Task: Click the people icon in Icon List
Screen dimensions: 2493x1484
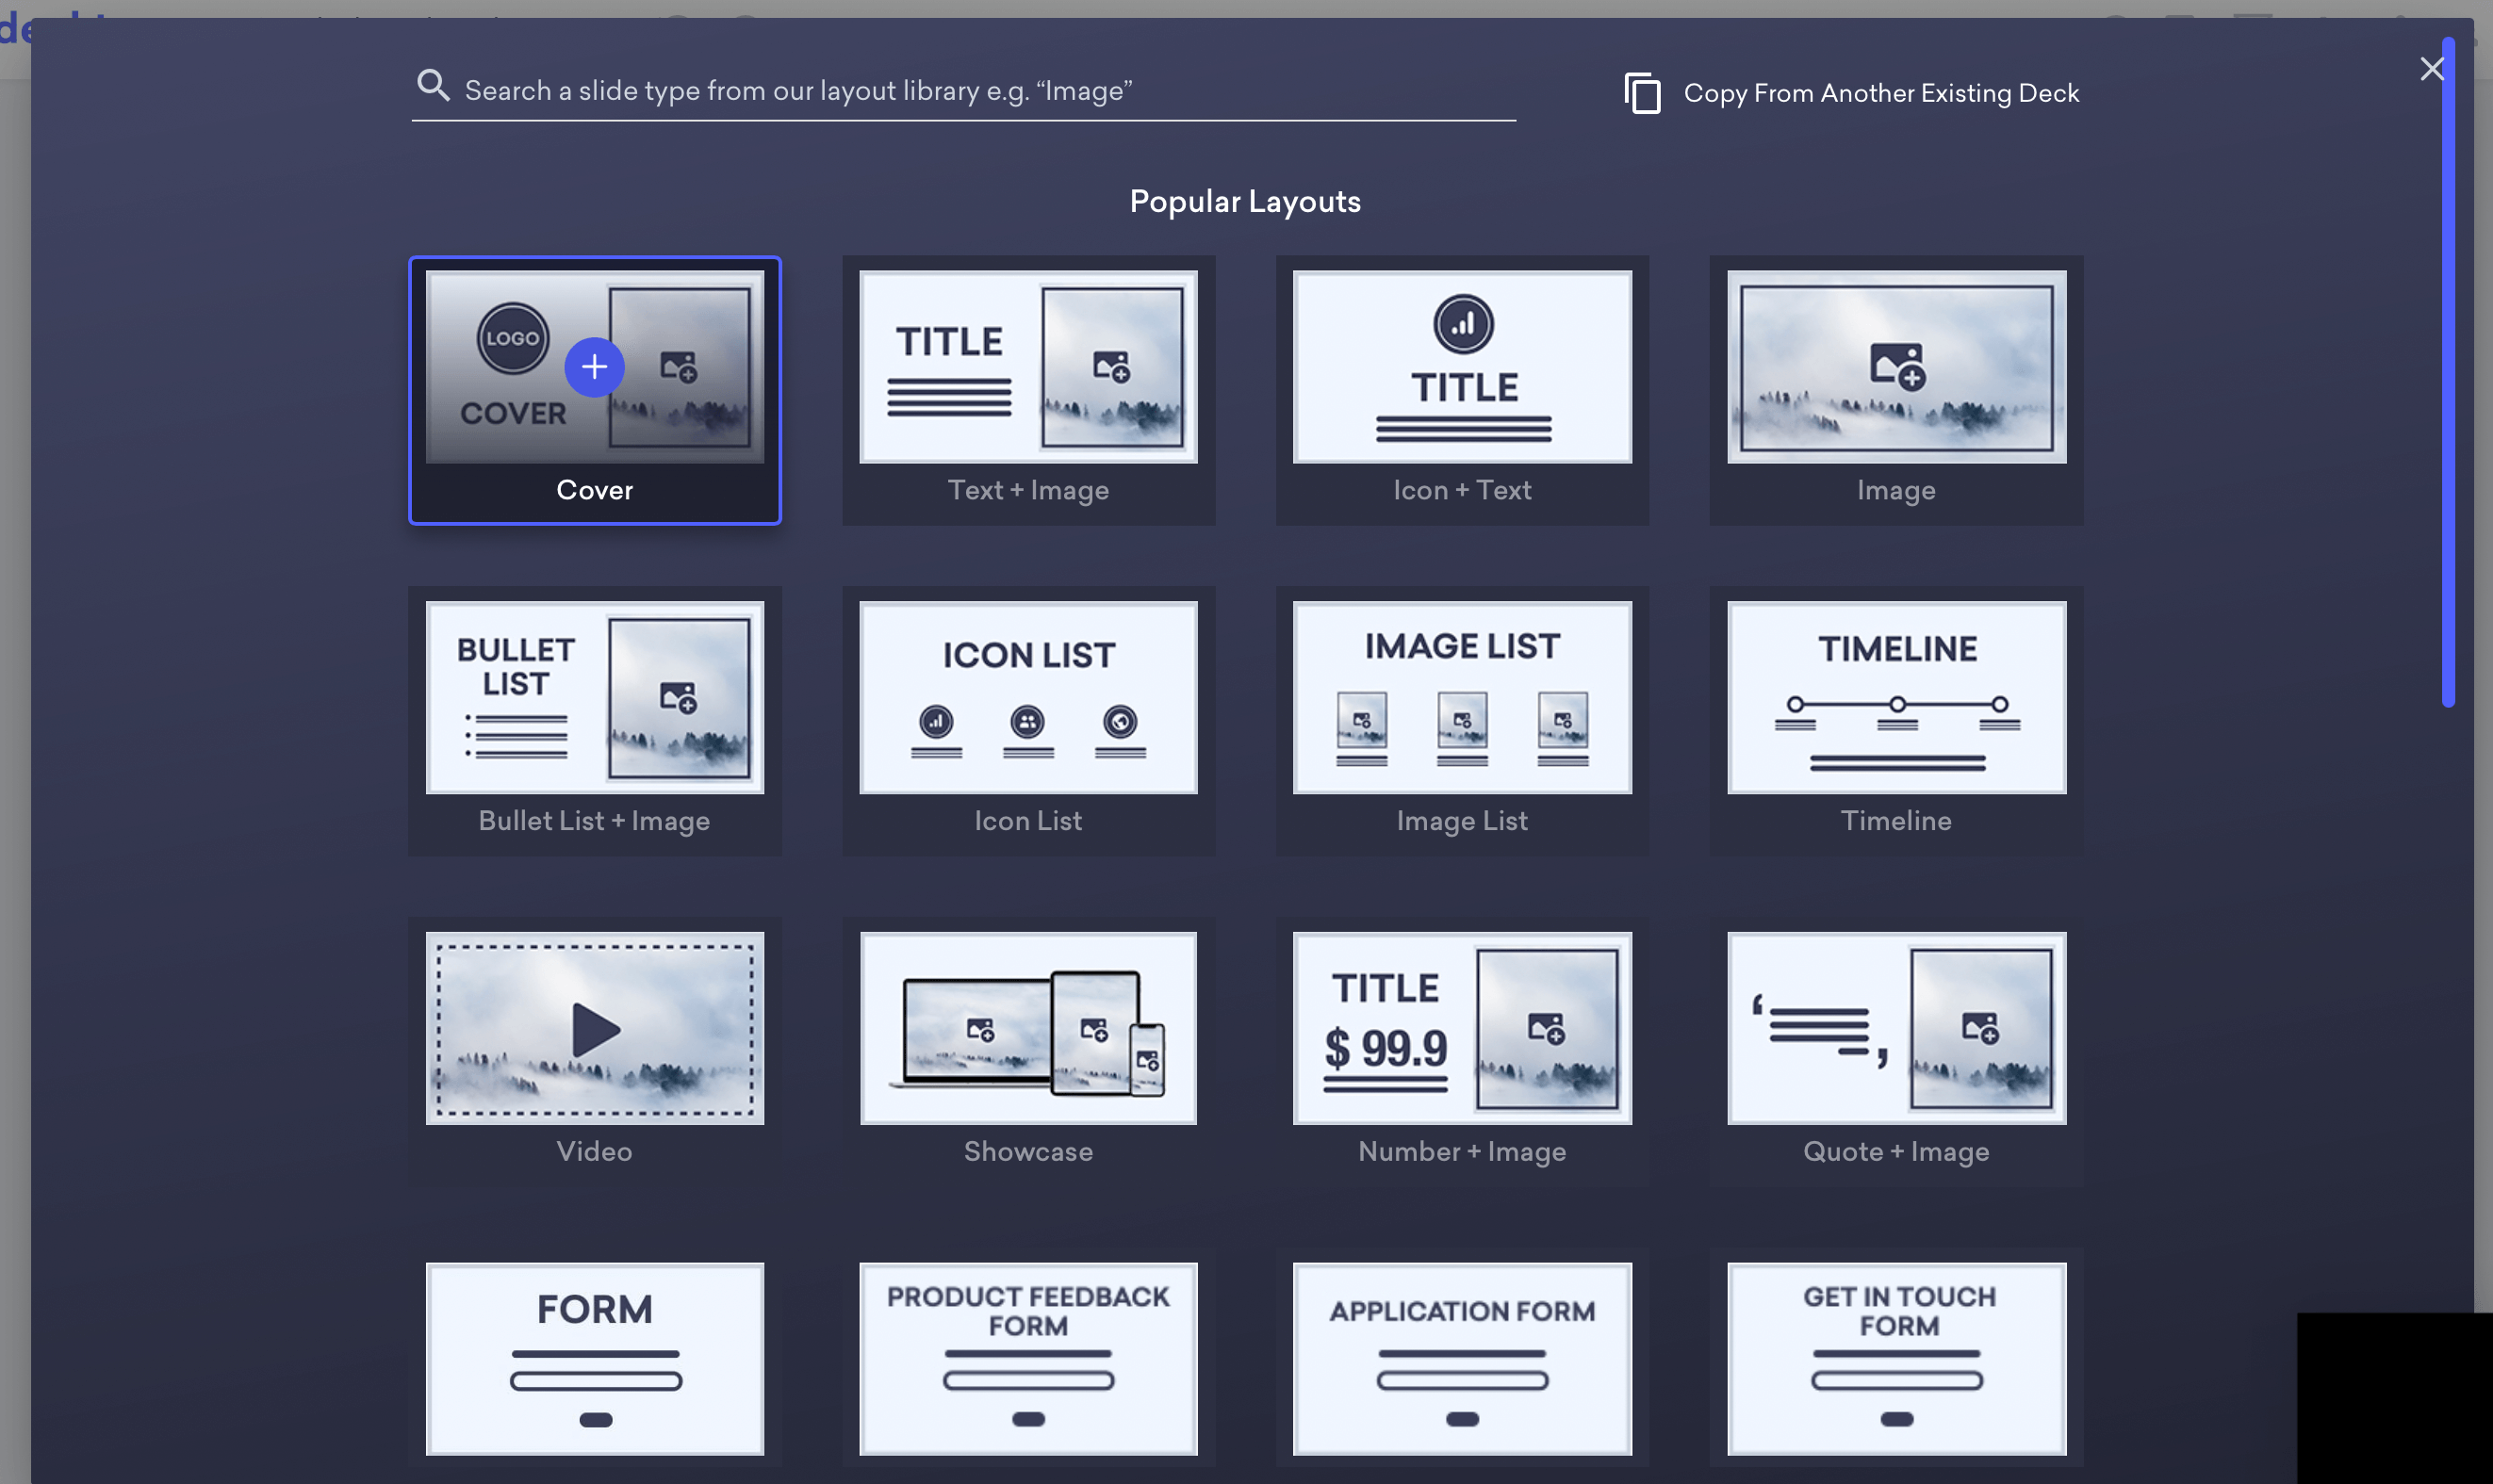Action: (x=1027, y=721)
